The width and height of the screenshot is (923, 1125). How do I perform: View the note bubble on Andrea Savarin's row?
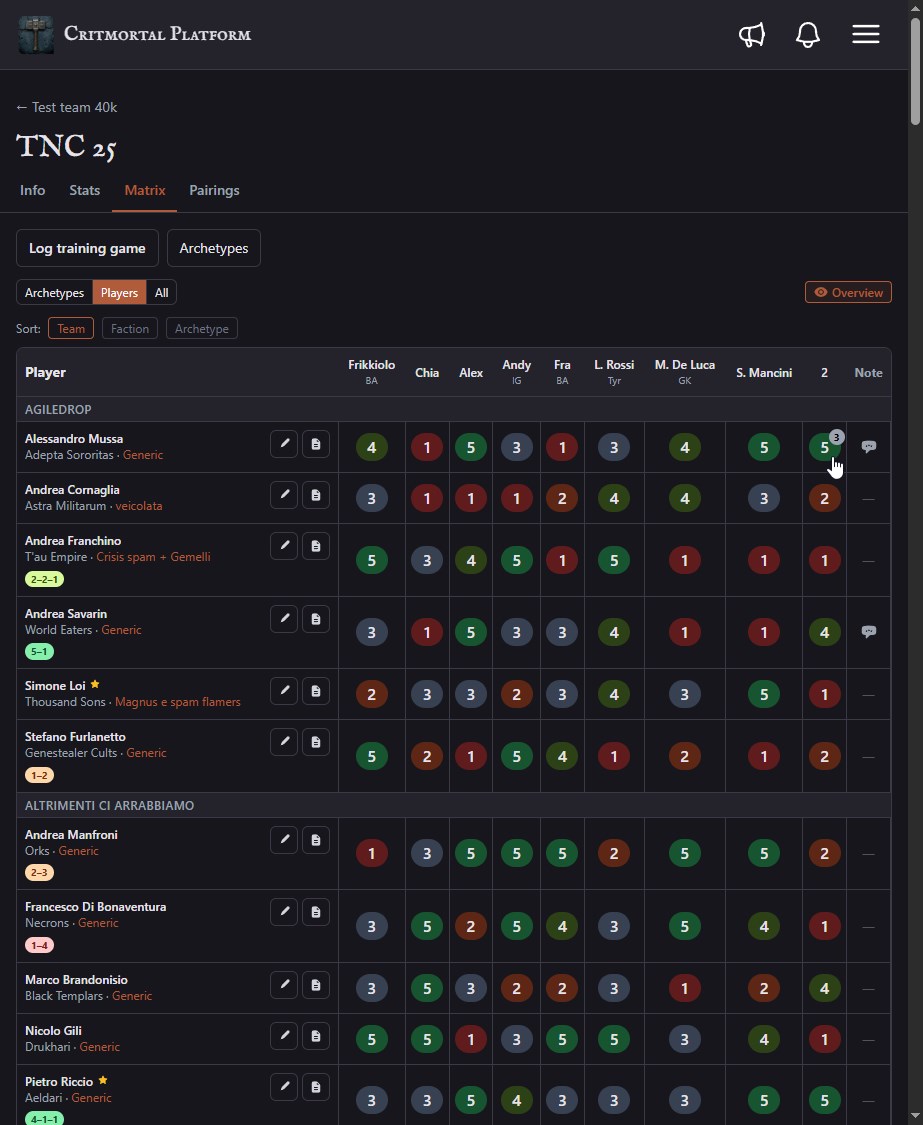868,632
